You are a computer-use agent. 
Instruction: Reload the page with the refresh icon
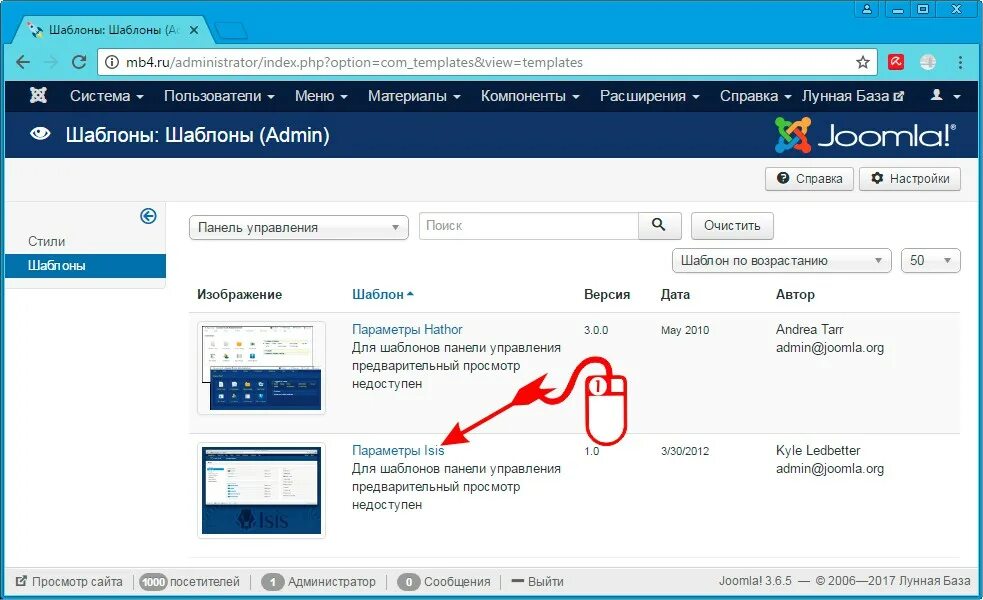click(x=79, y=61)
